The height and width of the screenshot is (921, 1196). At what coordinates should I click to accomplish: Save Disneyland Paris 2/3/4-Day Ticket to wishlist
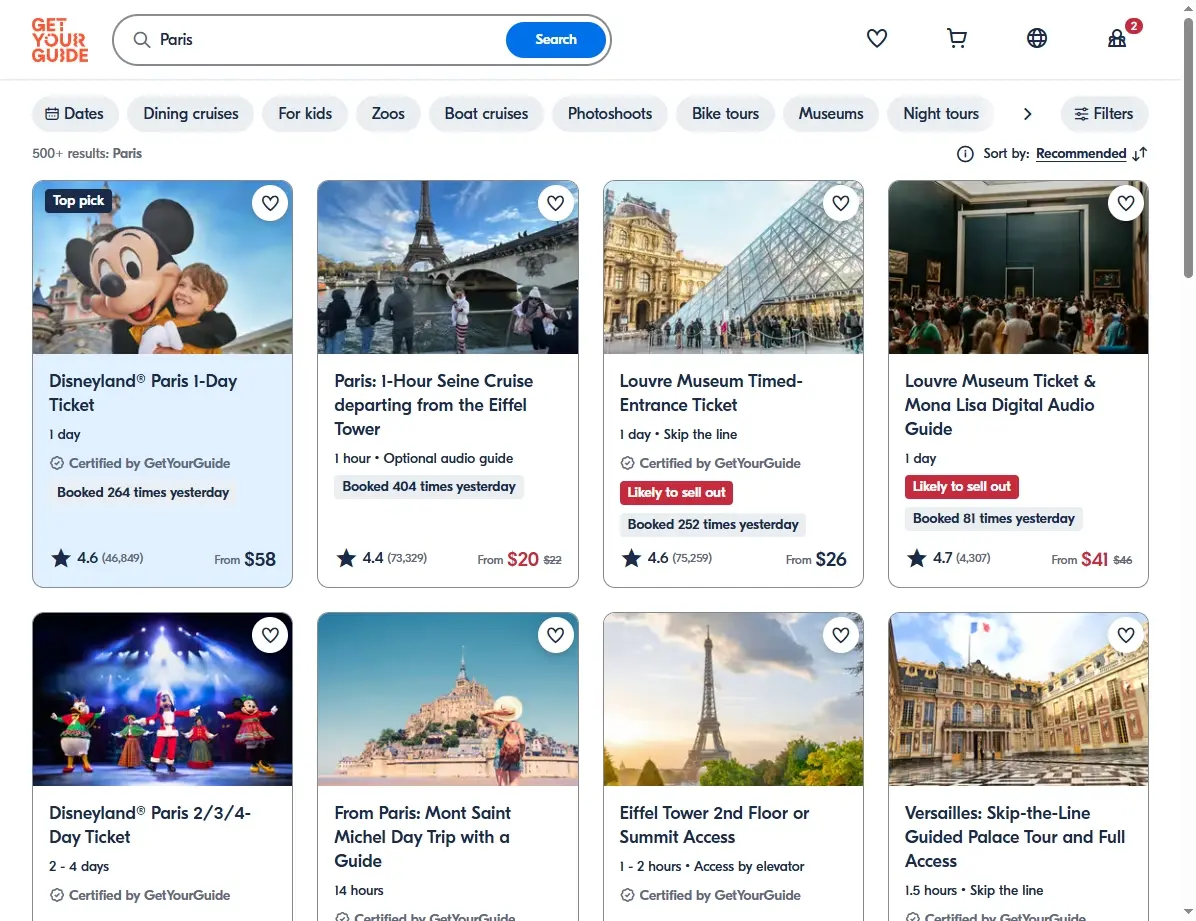coord(270,635)
